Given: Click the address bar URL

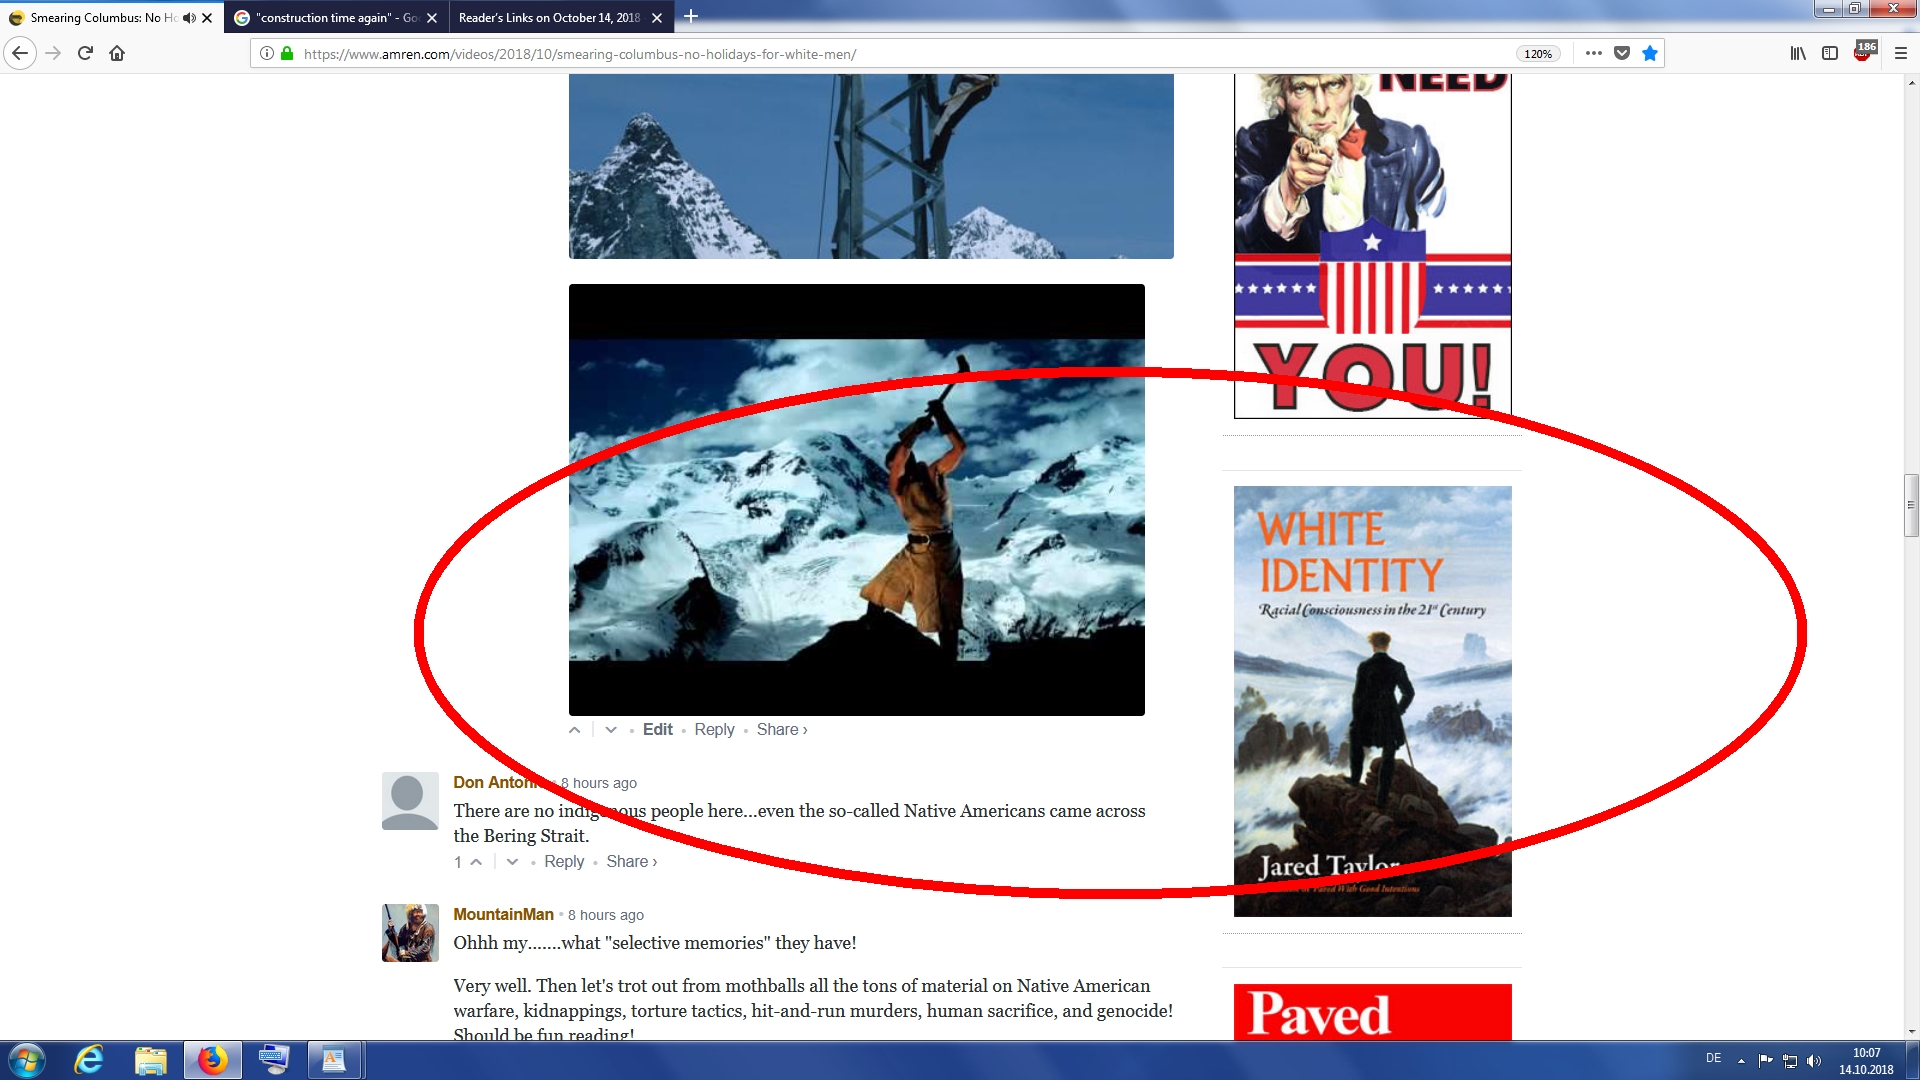Looking at the screenshot, I should pyautogui.click(x=579, y=54).
